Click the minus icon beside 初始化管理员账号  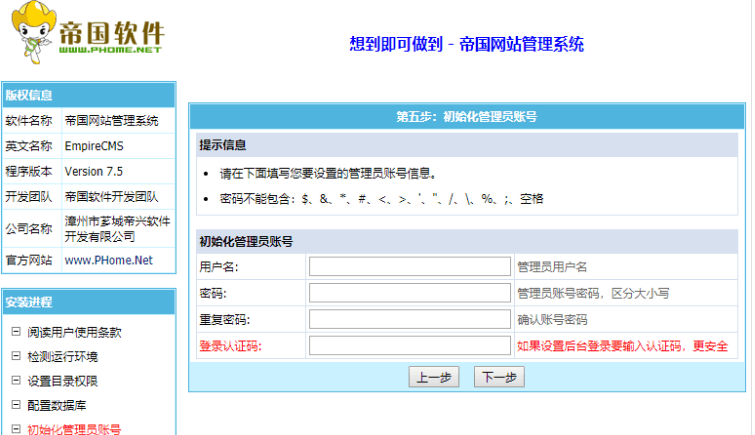[16, 429]
